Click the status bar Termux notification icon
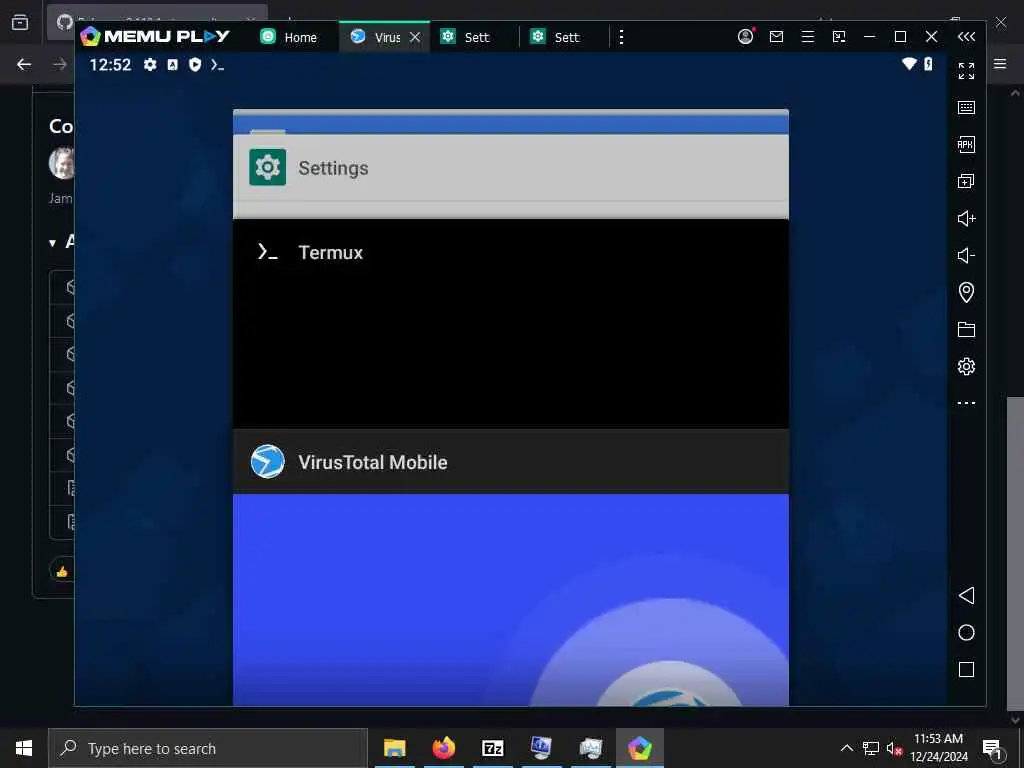1024x768 pixels. 217,65
